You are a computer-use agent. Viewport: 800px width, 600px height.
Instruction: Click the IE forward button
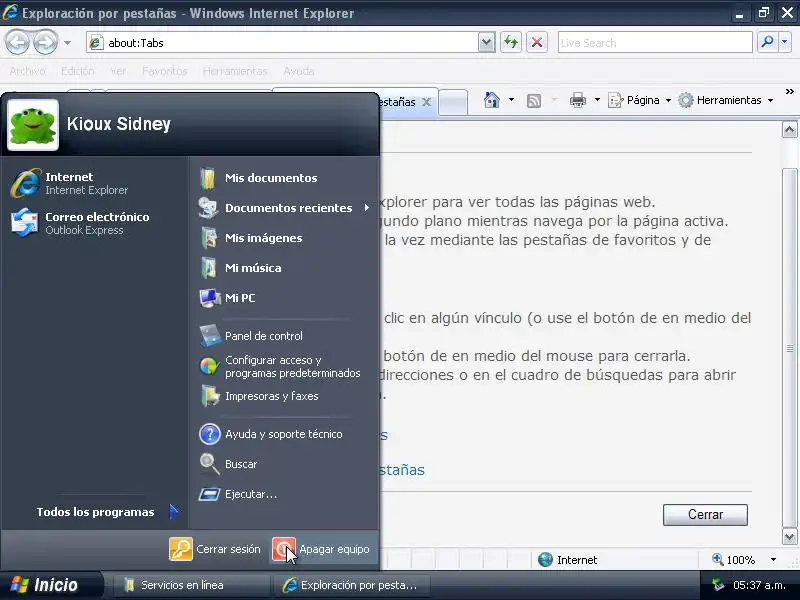point(45,43)
